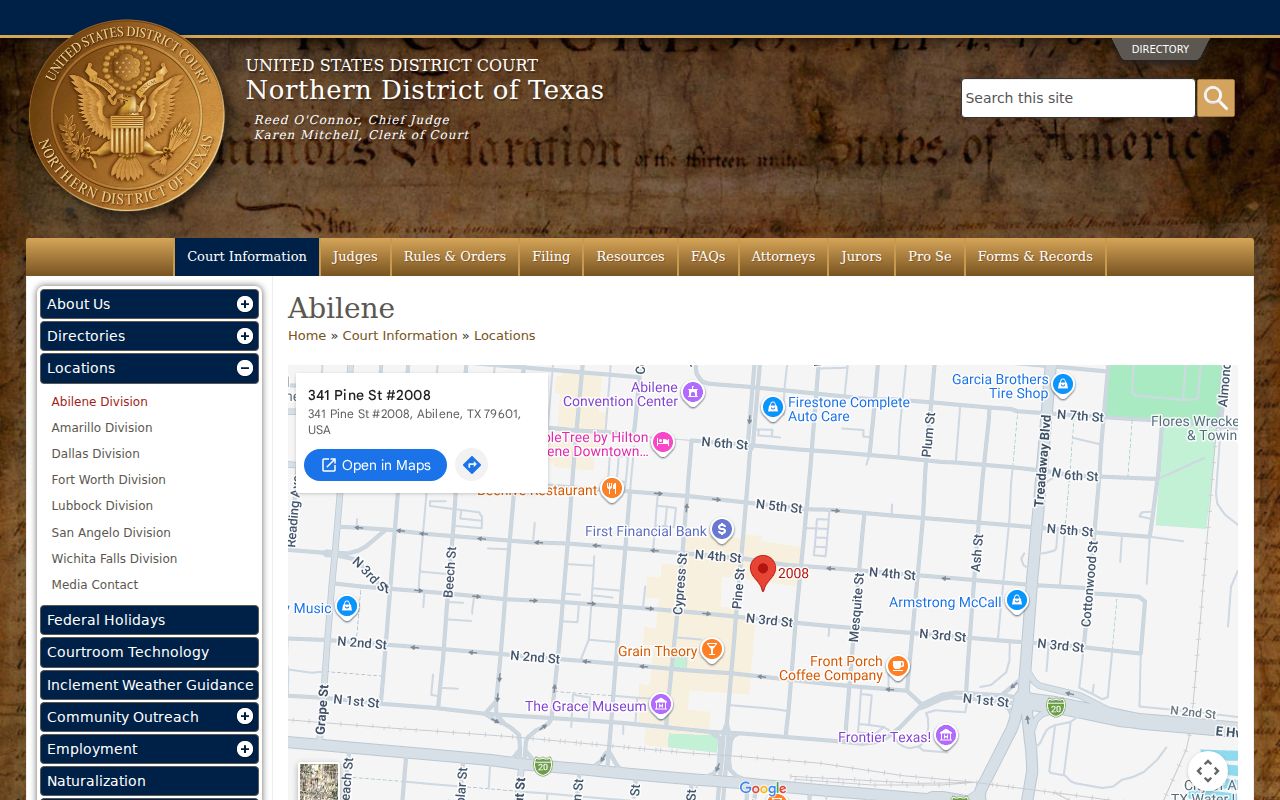Click Beehive Restaurant marker
Viewport: 1280px width, 800px height.
pyautogui.click(x=612, y=490)
